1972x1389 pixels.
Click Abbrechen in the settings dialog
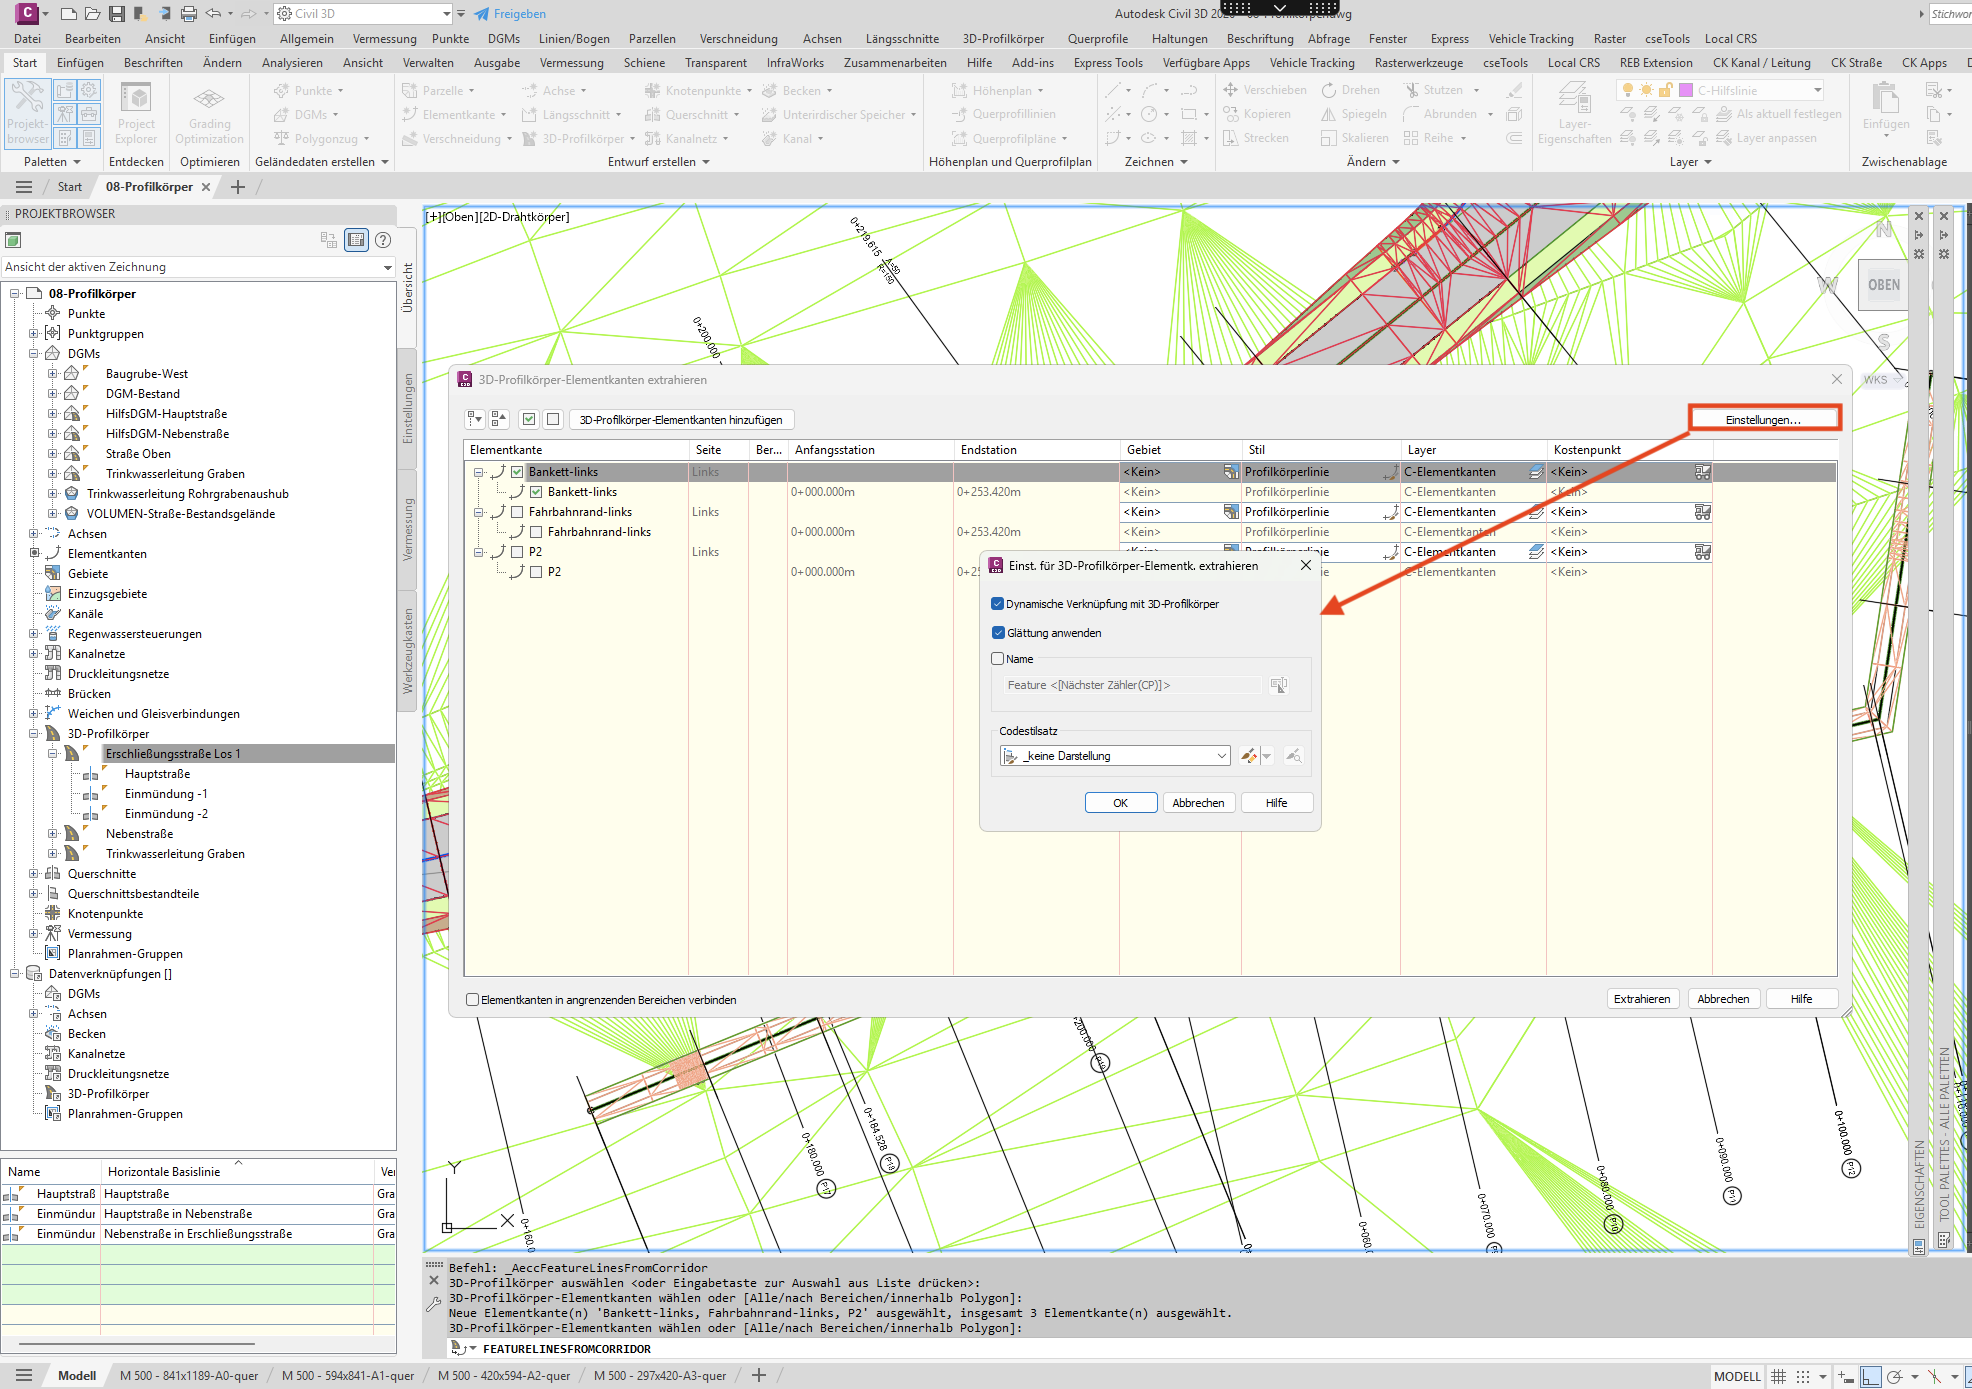click(x=1199, y=803)
